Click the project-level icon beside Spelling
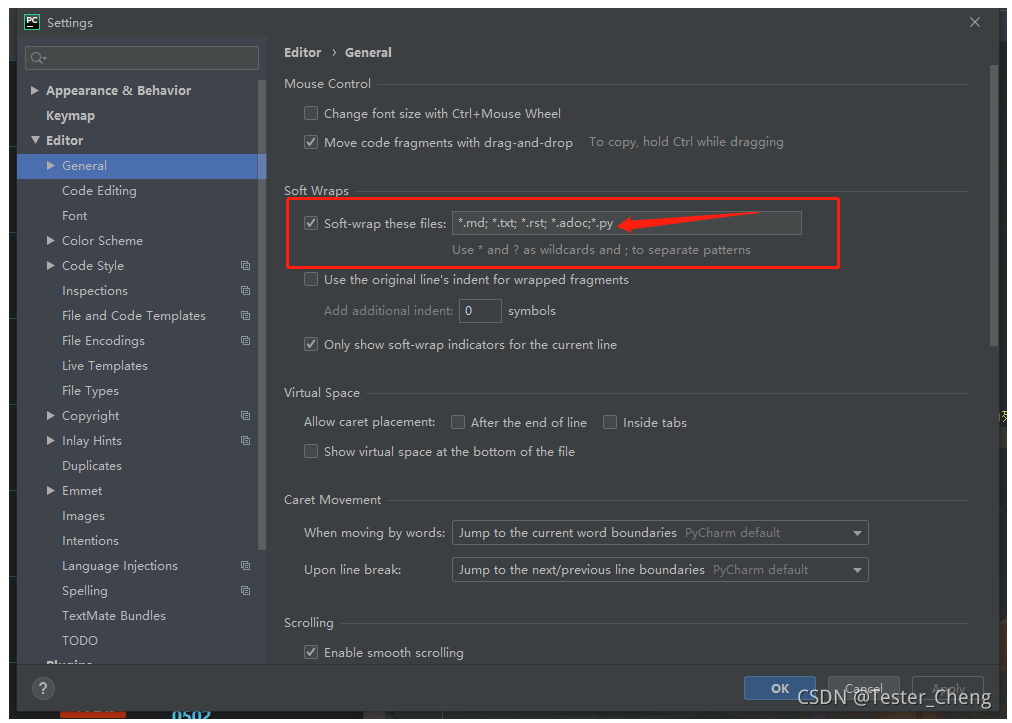The height and width of the screenshot is (723, 1012). (x=245, y=591)
